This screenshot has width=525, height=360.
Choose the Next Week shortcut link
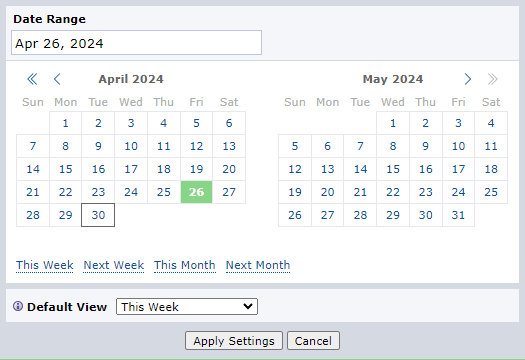(x=114, y=265)
